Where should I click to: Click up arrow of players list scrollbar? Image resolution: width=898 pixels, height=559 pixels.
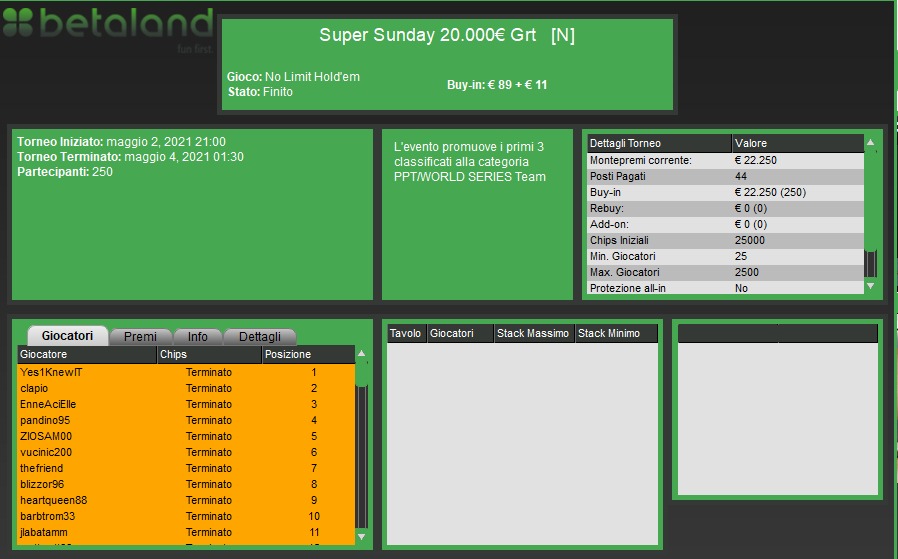[361, 353]
